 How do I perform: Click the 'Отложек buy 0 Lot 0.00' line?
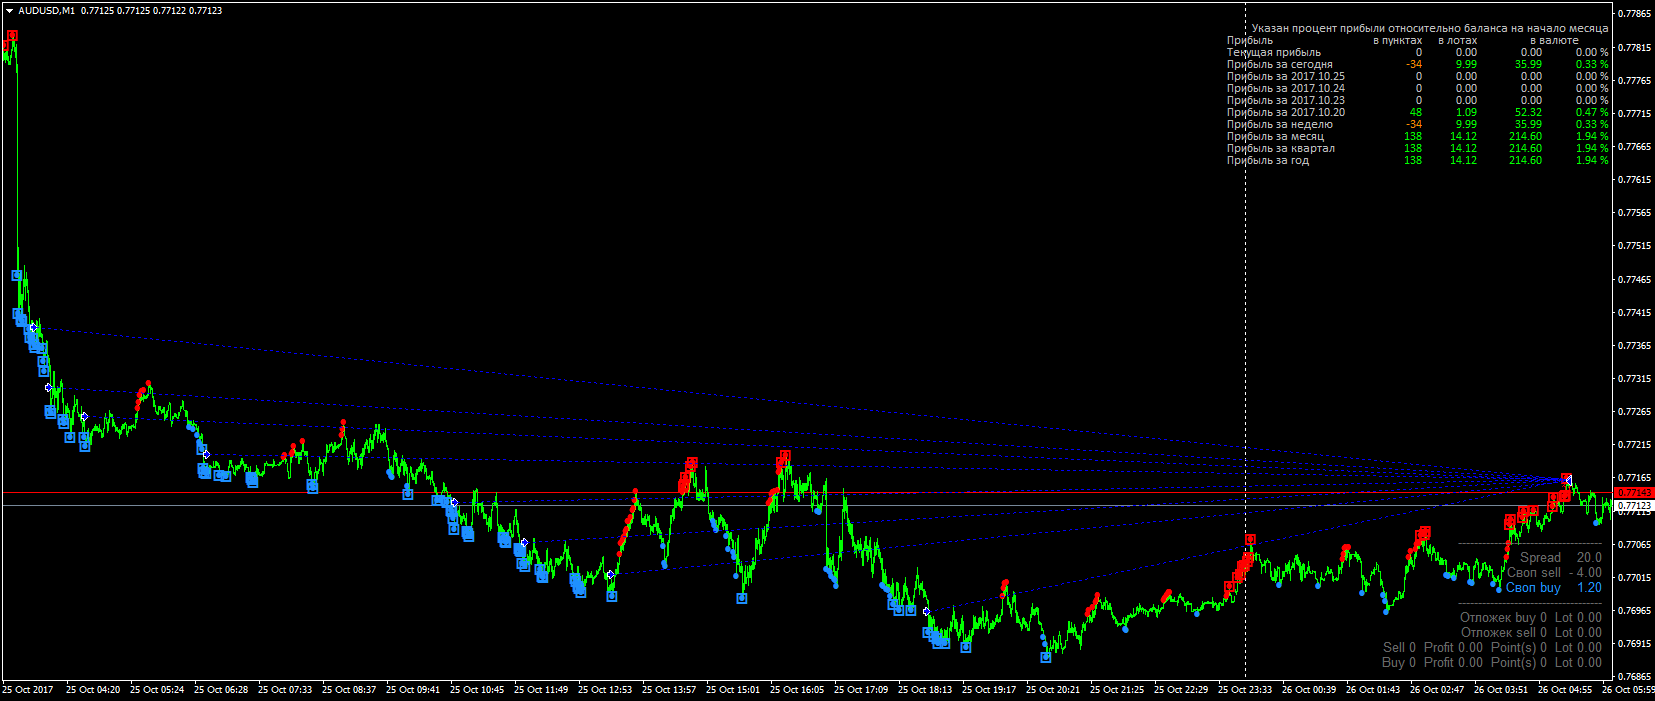coord(1531,617)
